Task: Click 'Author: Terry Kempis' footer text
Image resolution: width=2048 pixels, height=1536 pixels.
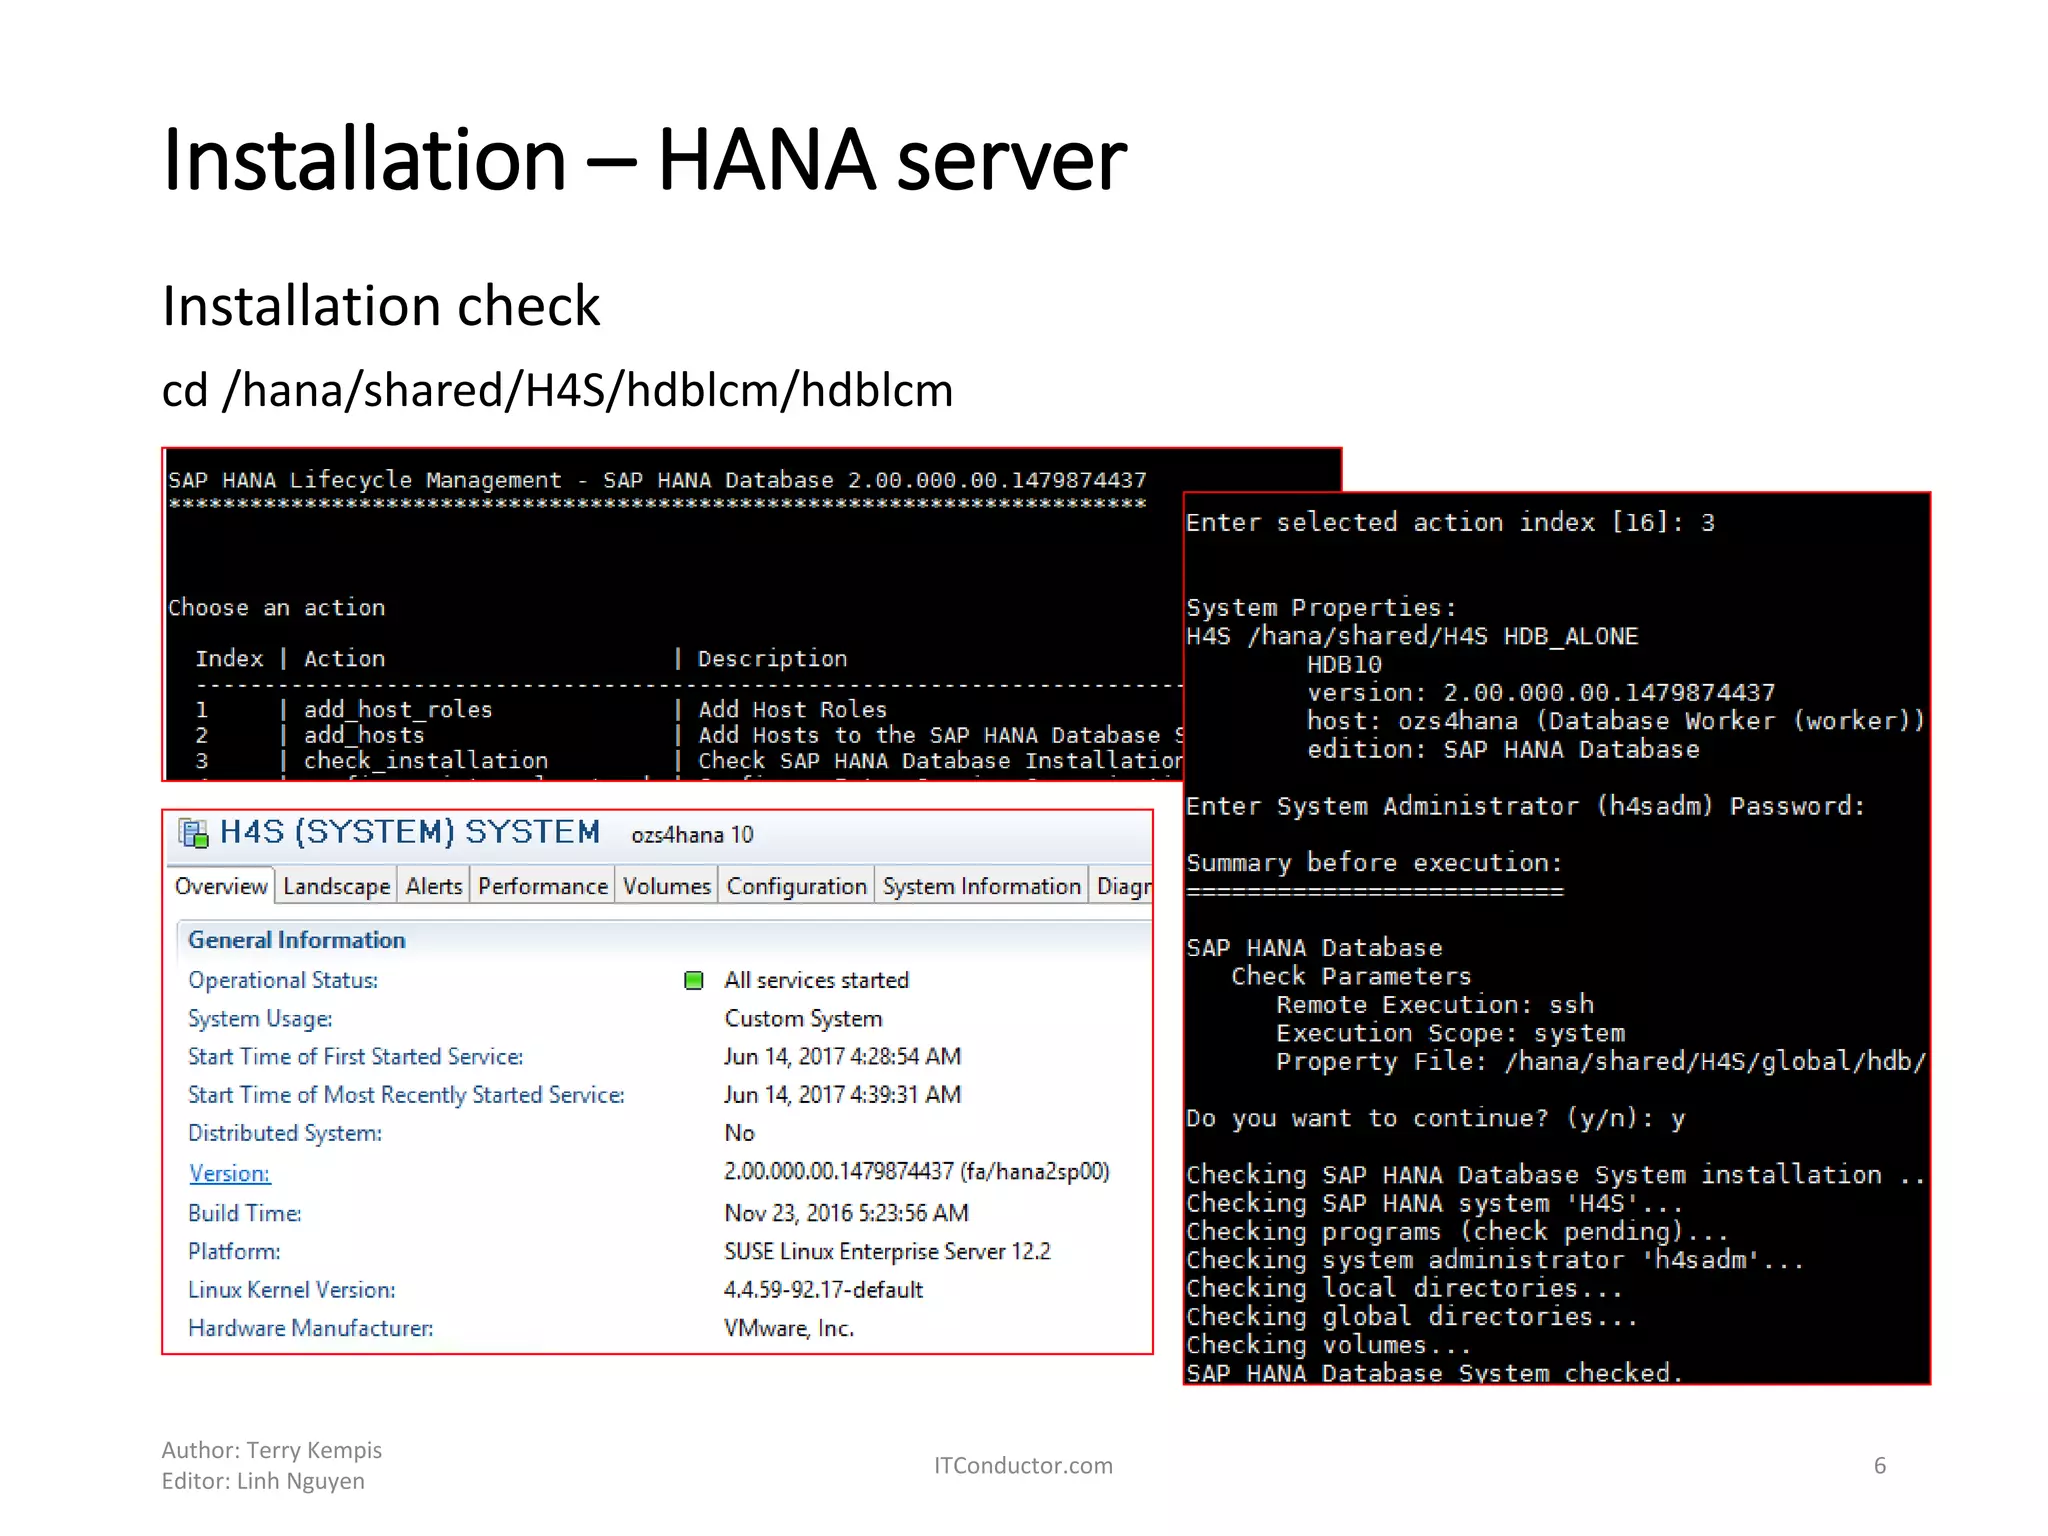Action: point(272,1450)
